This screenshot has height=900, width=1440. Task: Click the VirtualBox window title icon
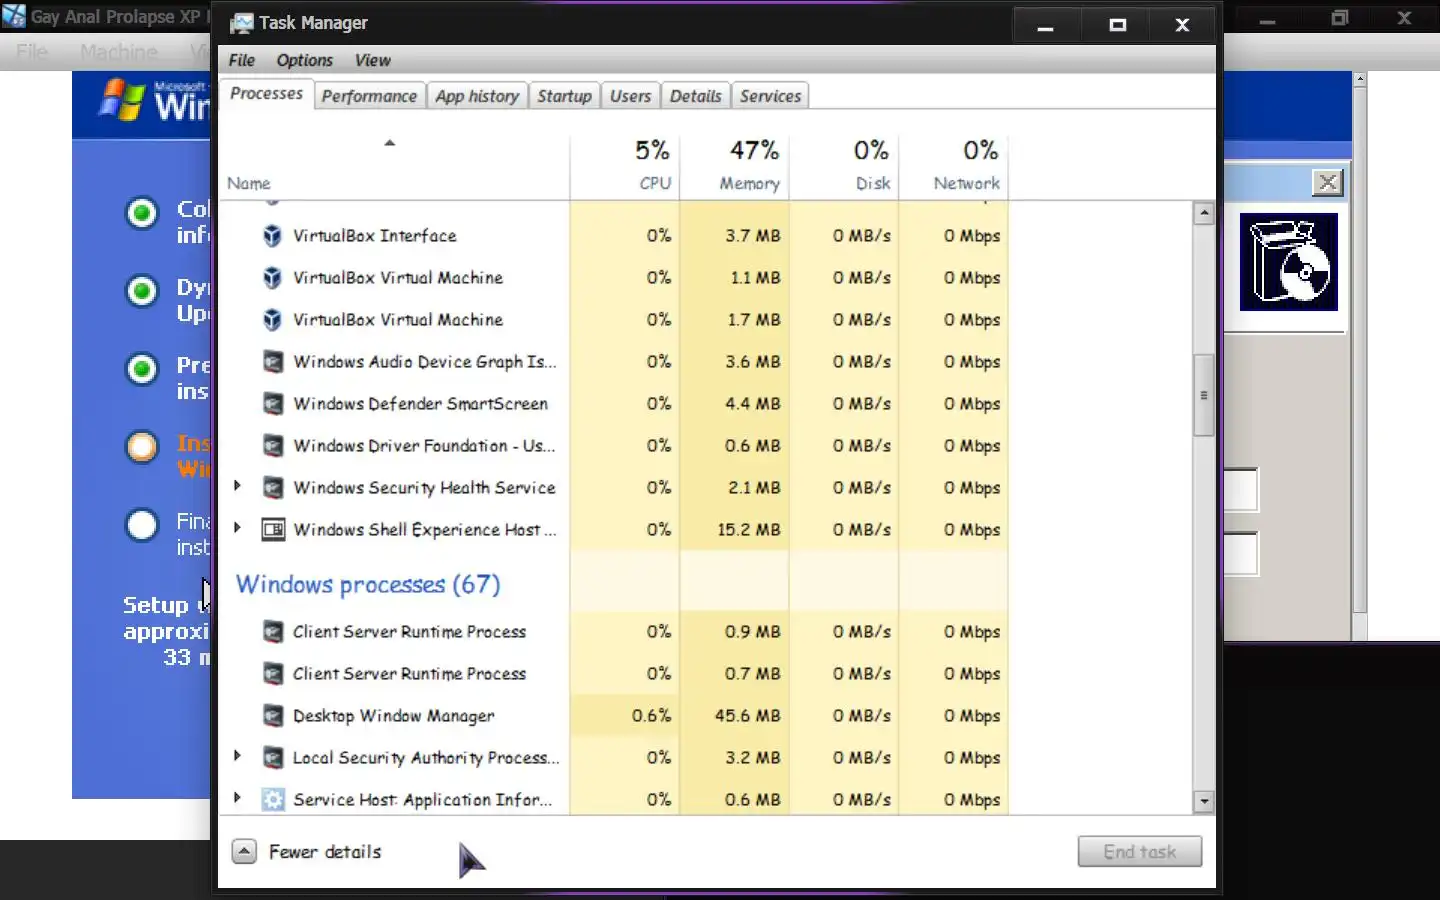tap(13, 16)
